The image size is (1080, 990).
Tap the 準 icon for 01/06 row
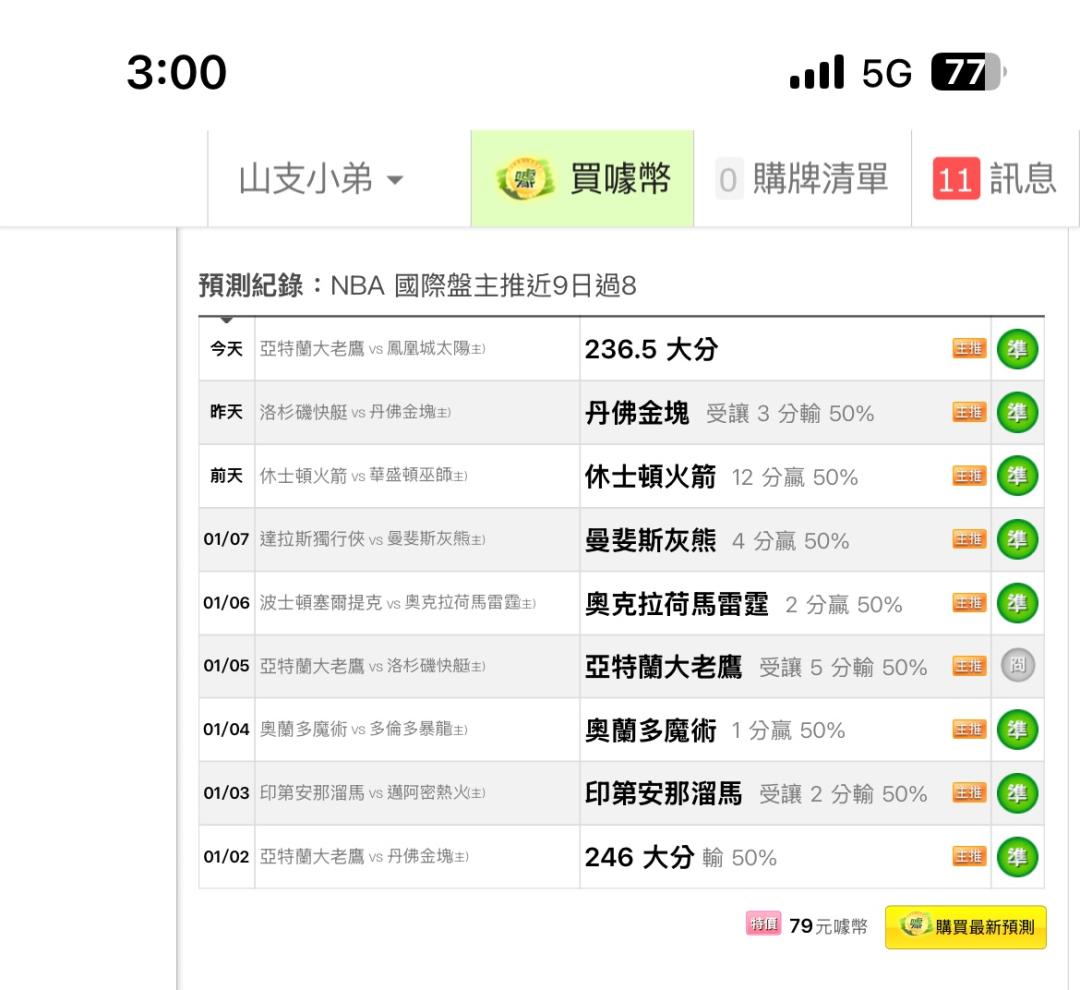(1017, 603)
